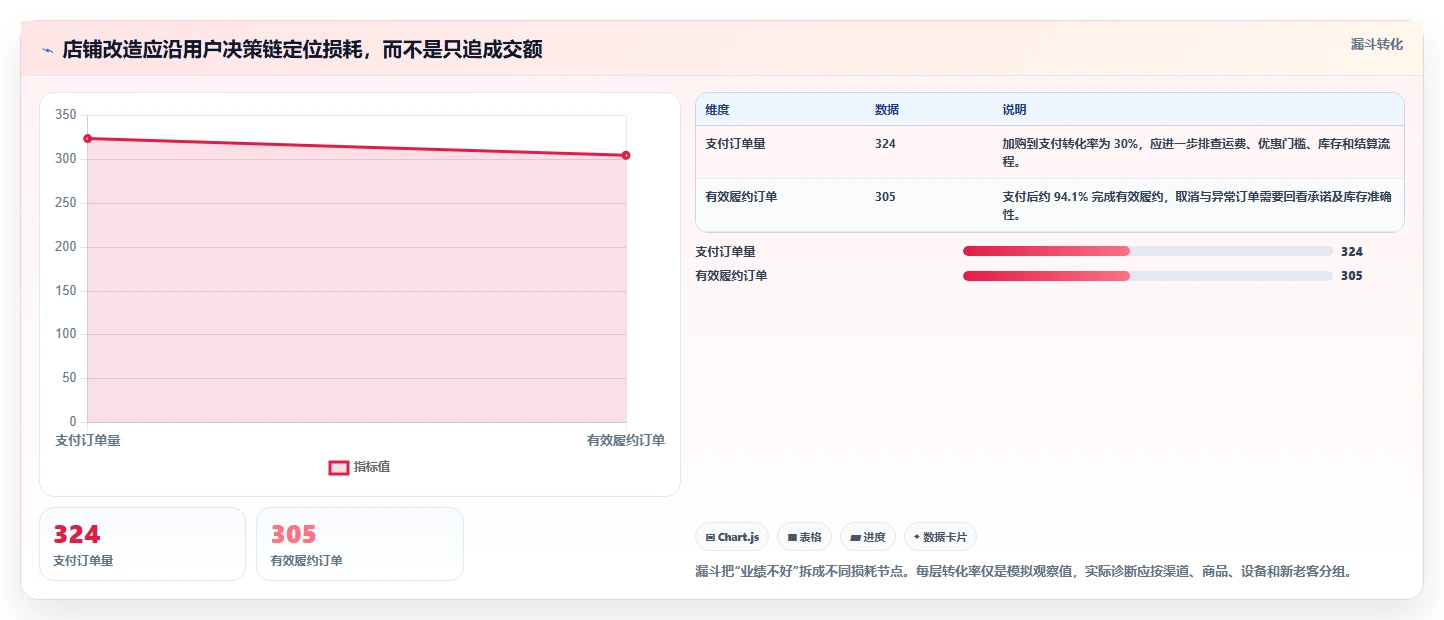Image resolution: width=1444 pixels, height=620 pixels.
Task: Click the 数据 column header
Action: (886, 110)
